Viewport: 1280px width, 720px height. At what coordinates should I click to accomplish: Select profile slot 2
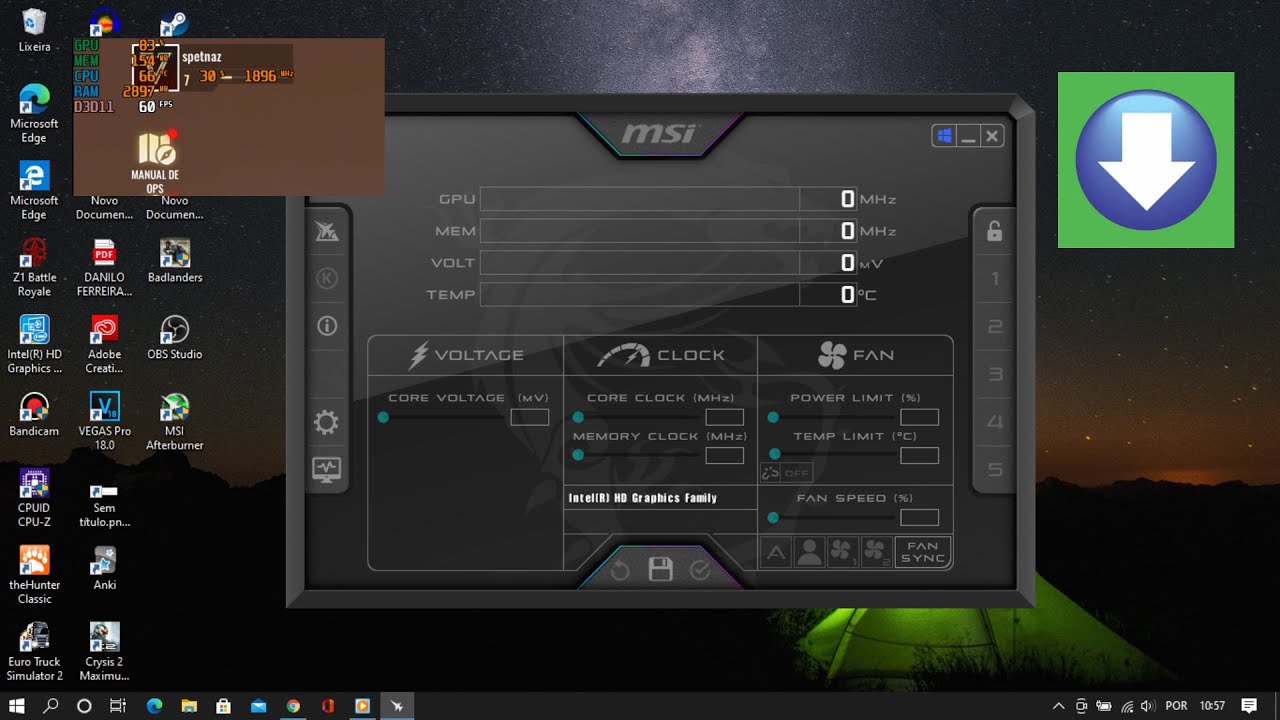pyautogui.click(x=994, y=327)
